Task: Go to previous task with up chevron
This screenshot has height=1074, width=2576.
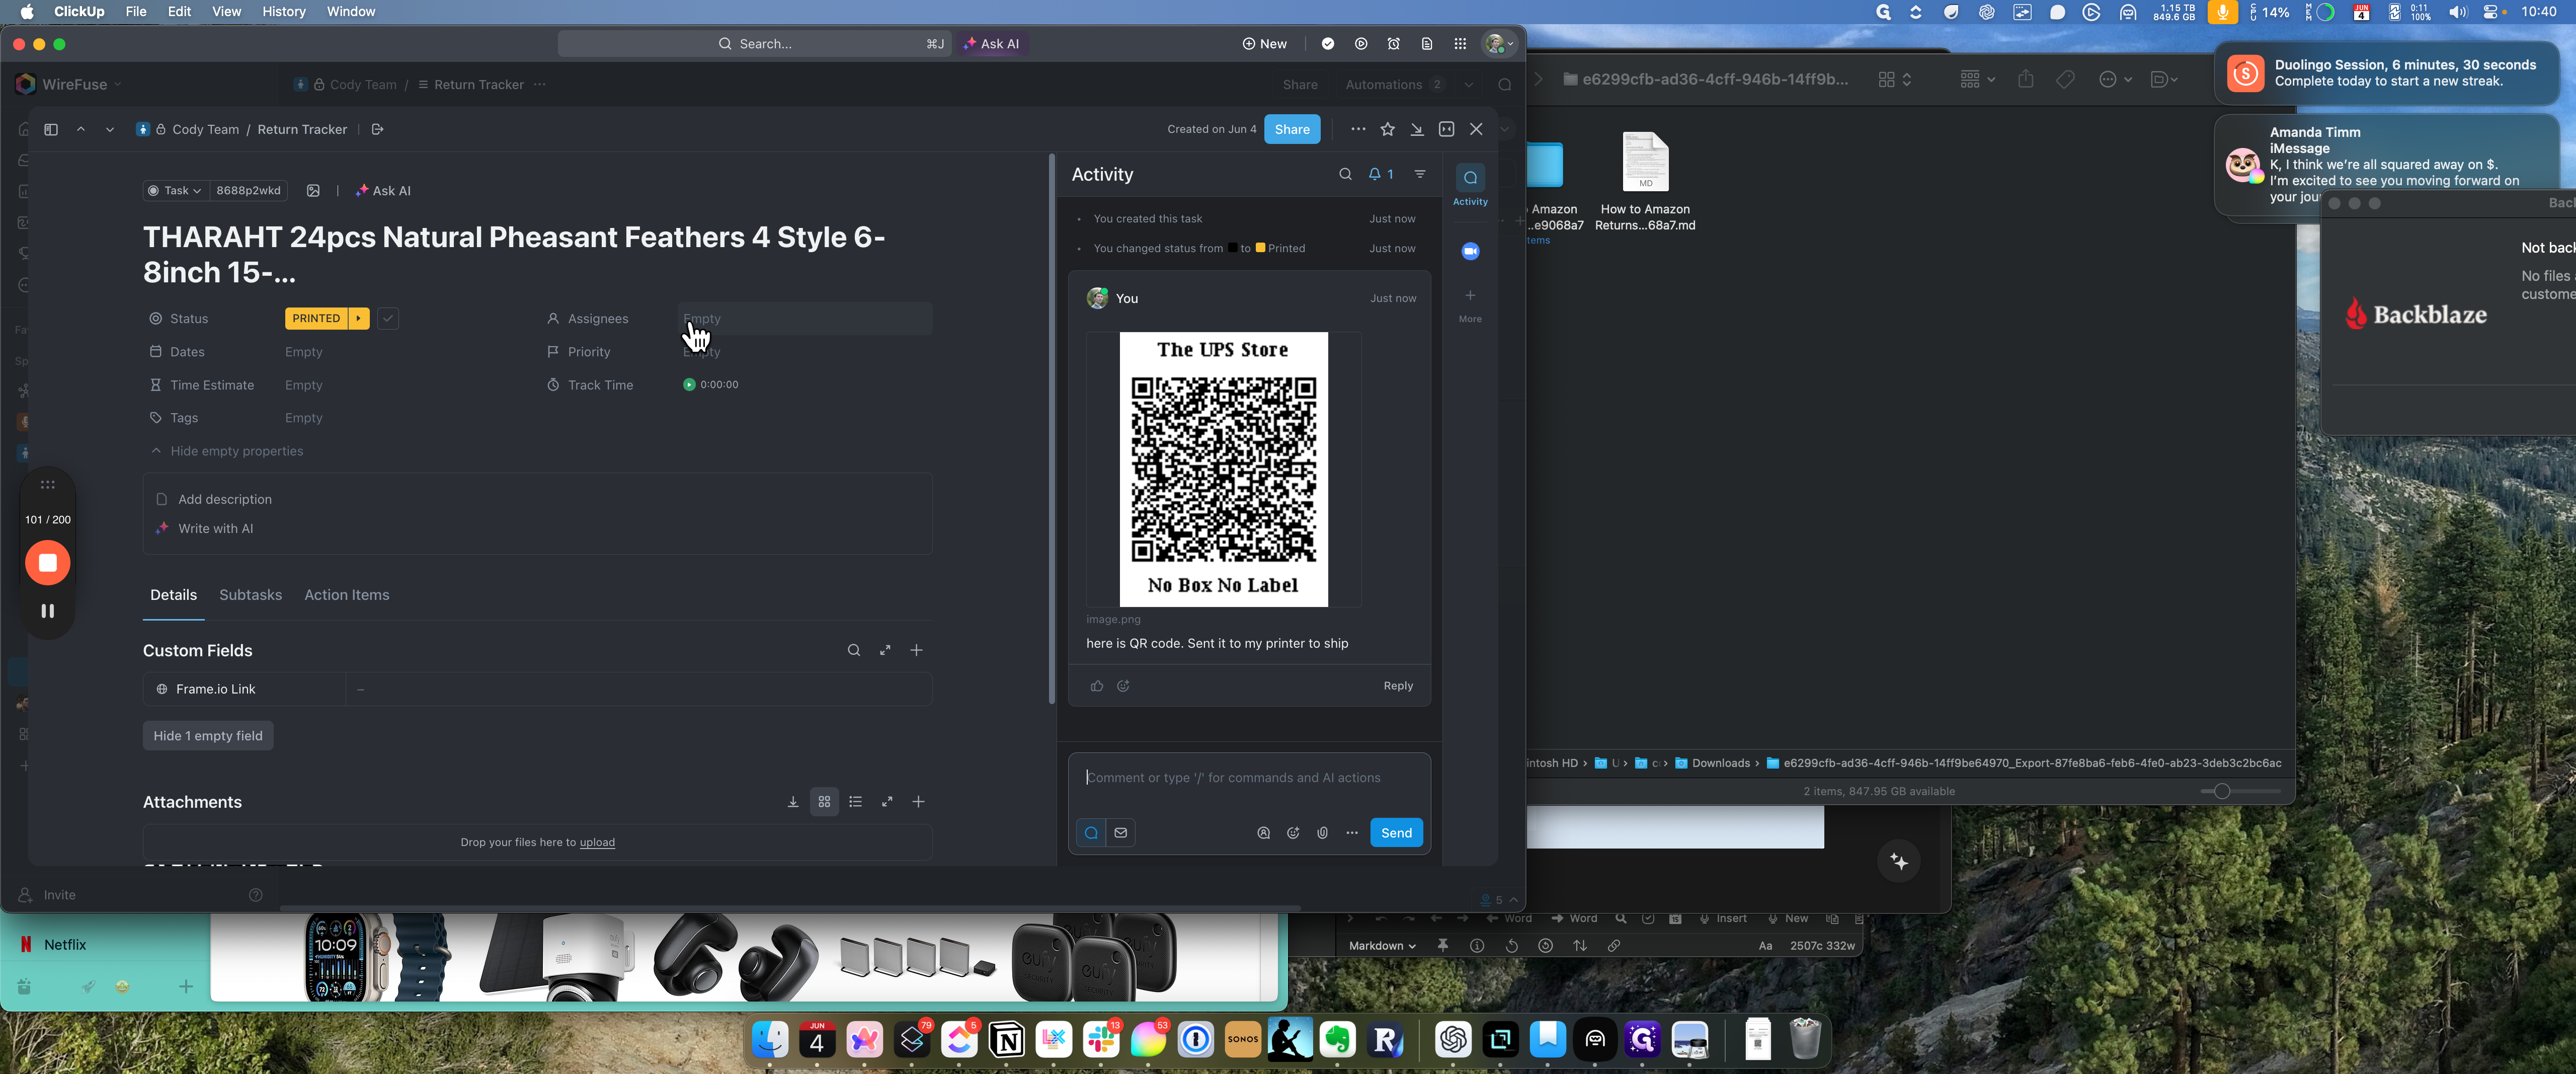Action: point(81,129)
